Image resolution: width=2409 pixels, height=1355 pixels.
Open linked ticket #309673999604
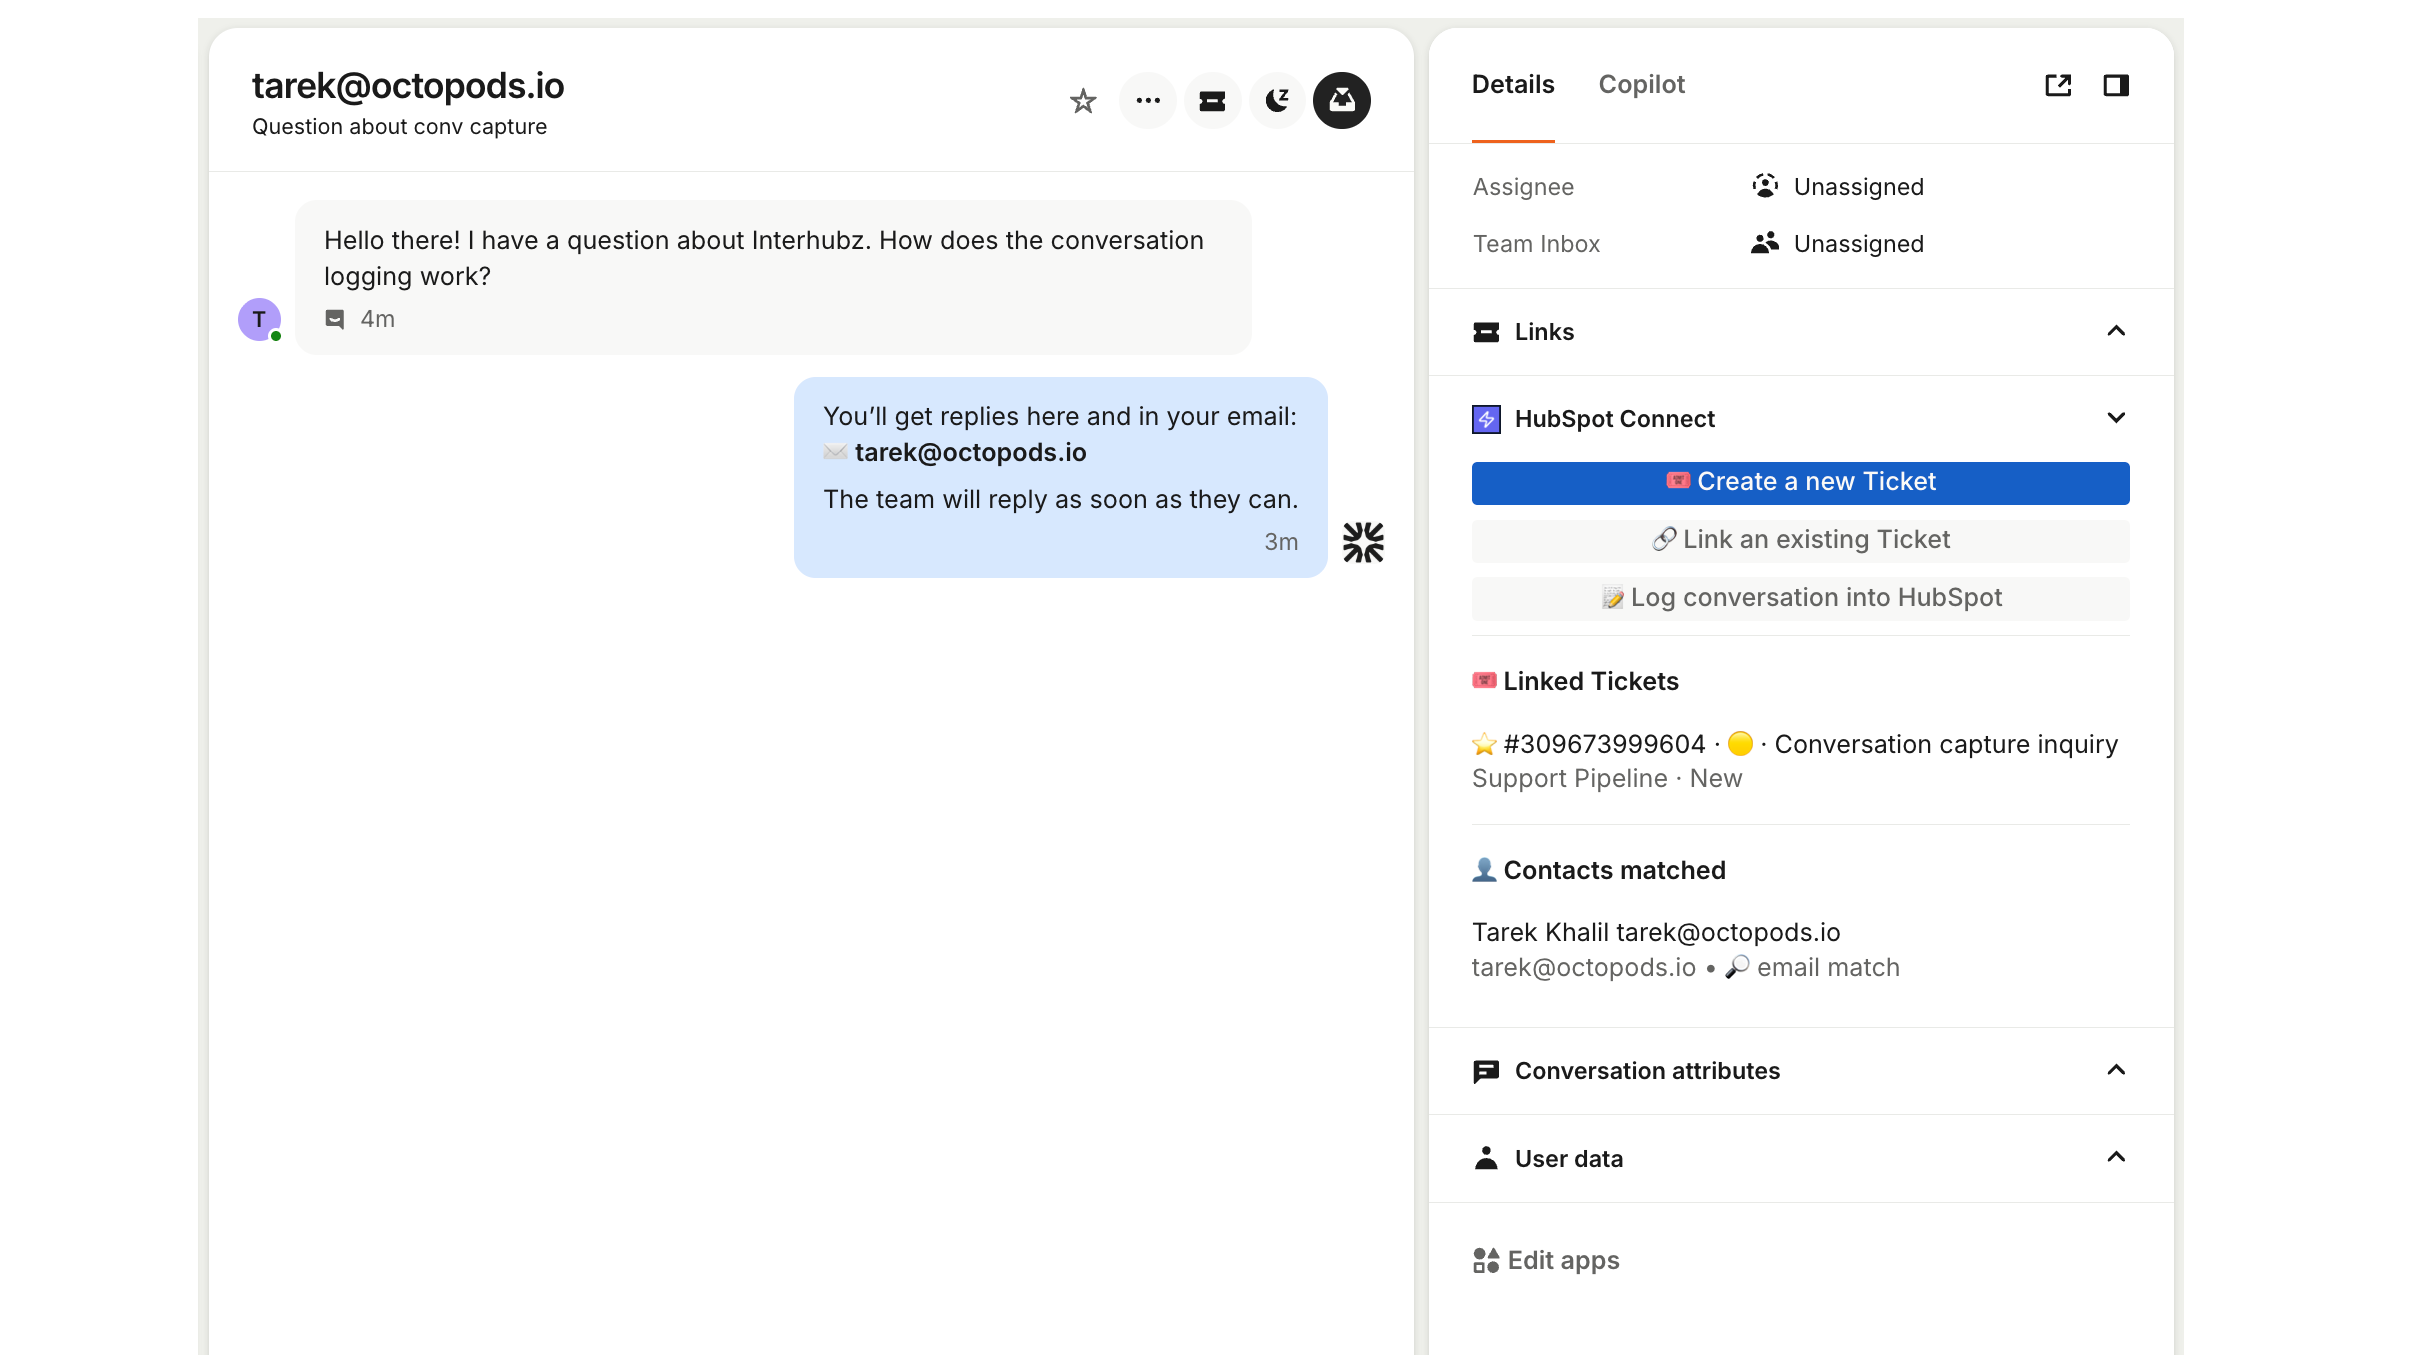pyautogui.click(x=1604, y=743)
